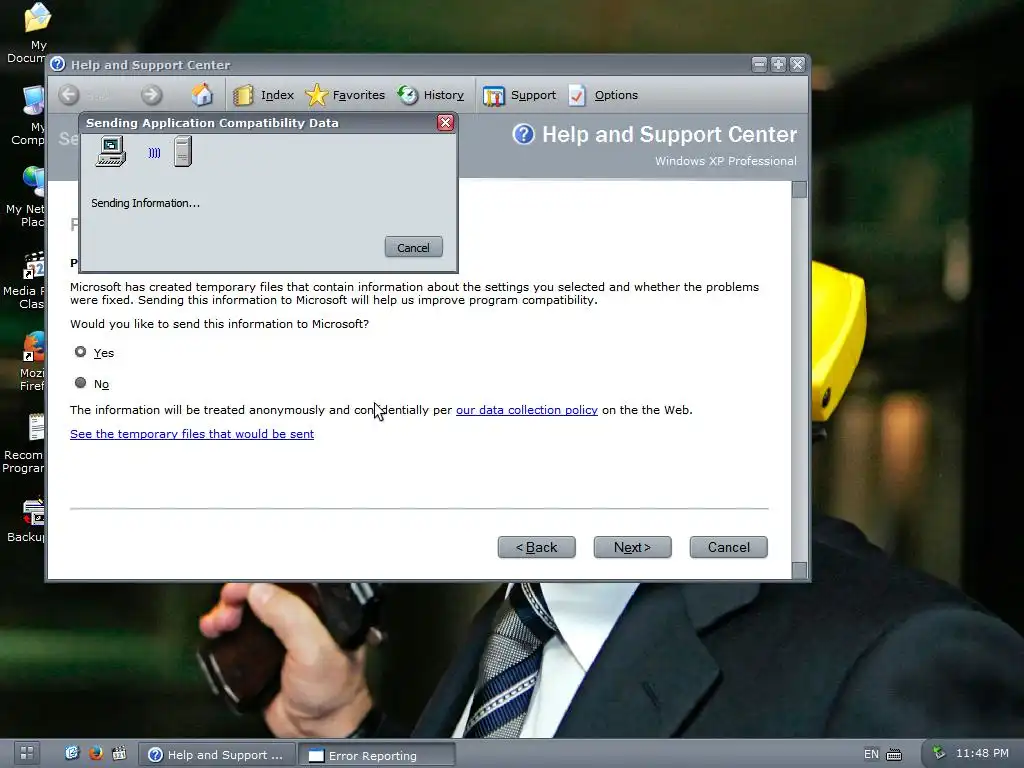Launch Media Player Classic from quick launch
This screenshot has width=1024, height=768.
[x=120, y=753]
